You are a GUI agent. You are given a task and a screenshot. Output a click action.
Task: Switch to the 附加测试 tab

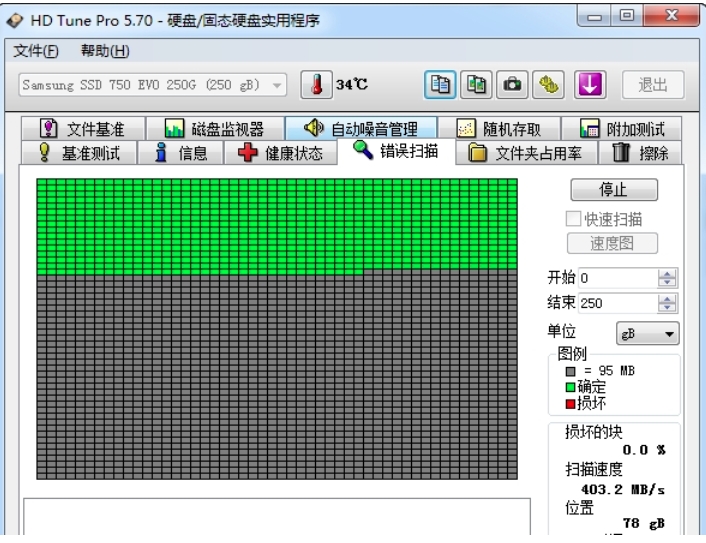click(622, 128)
